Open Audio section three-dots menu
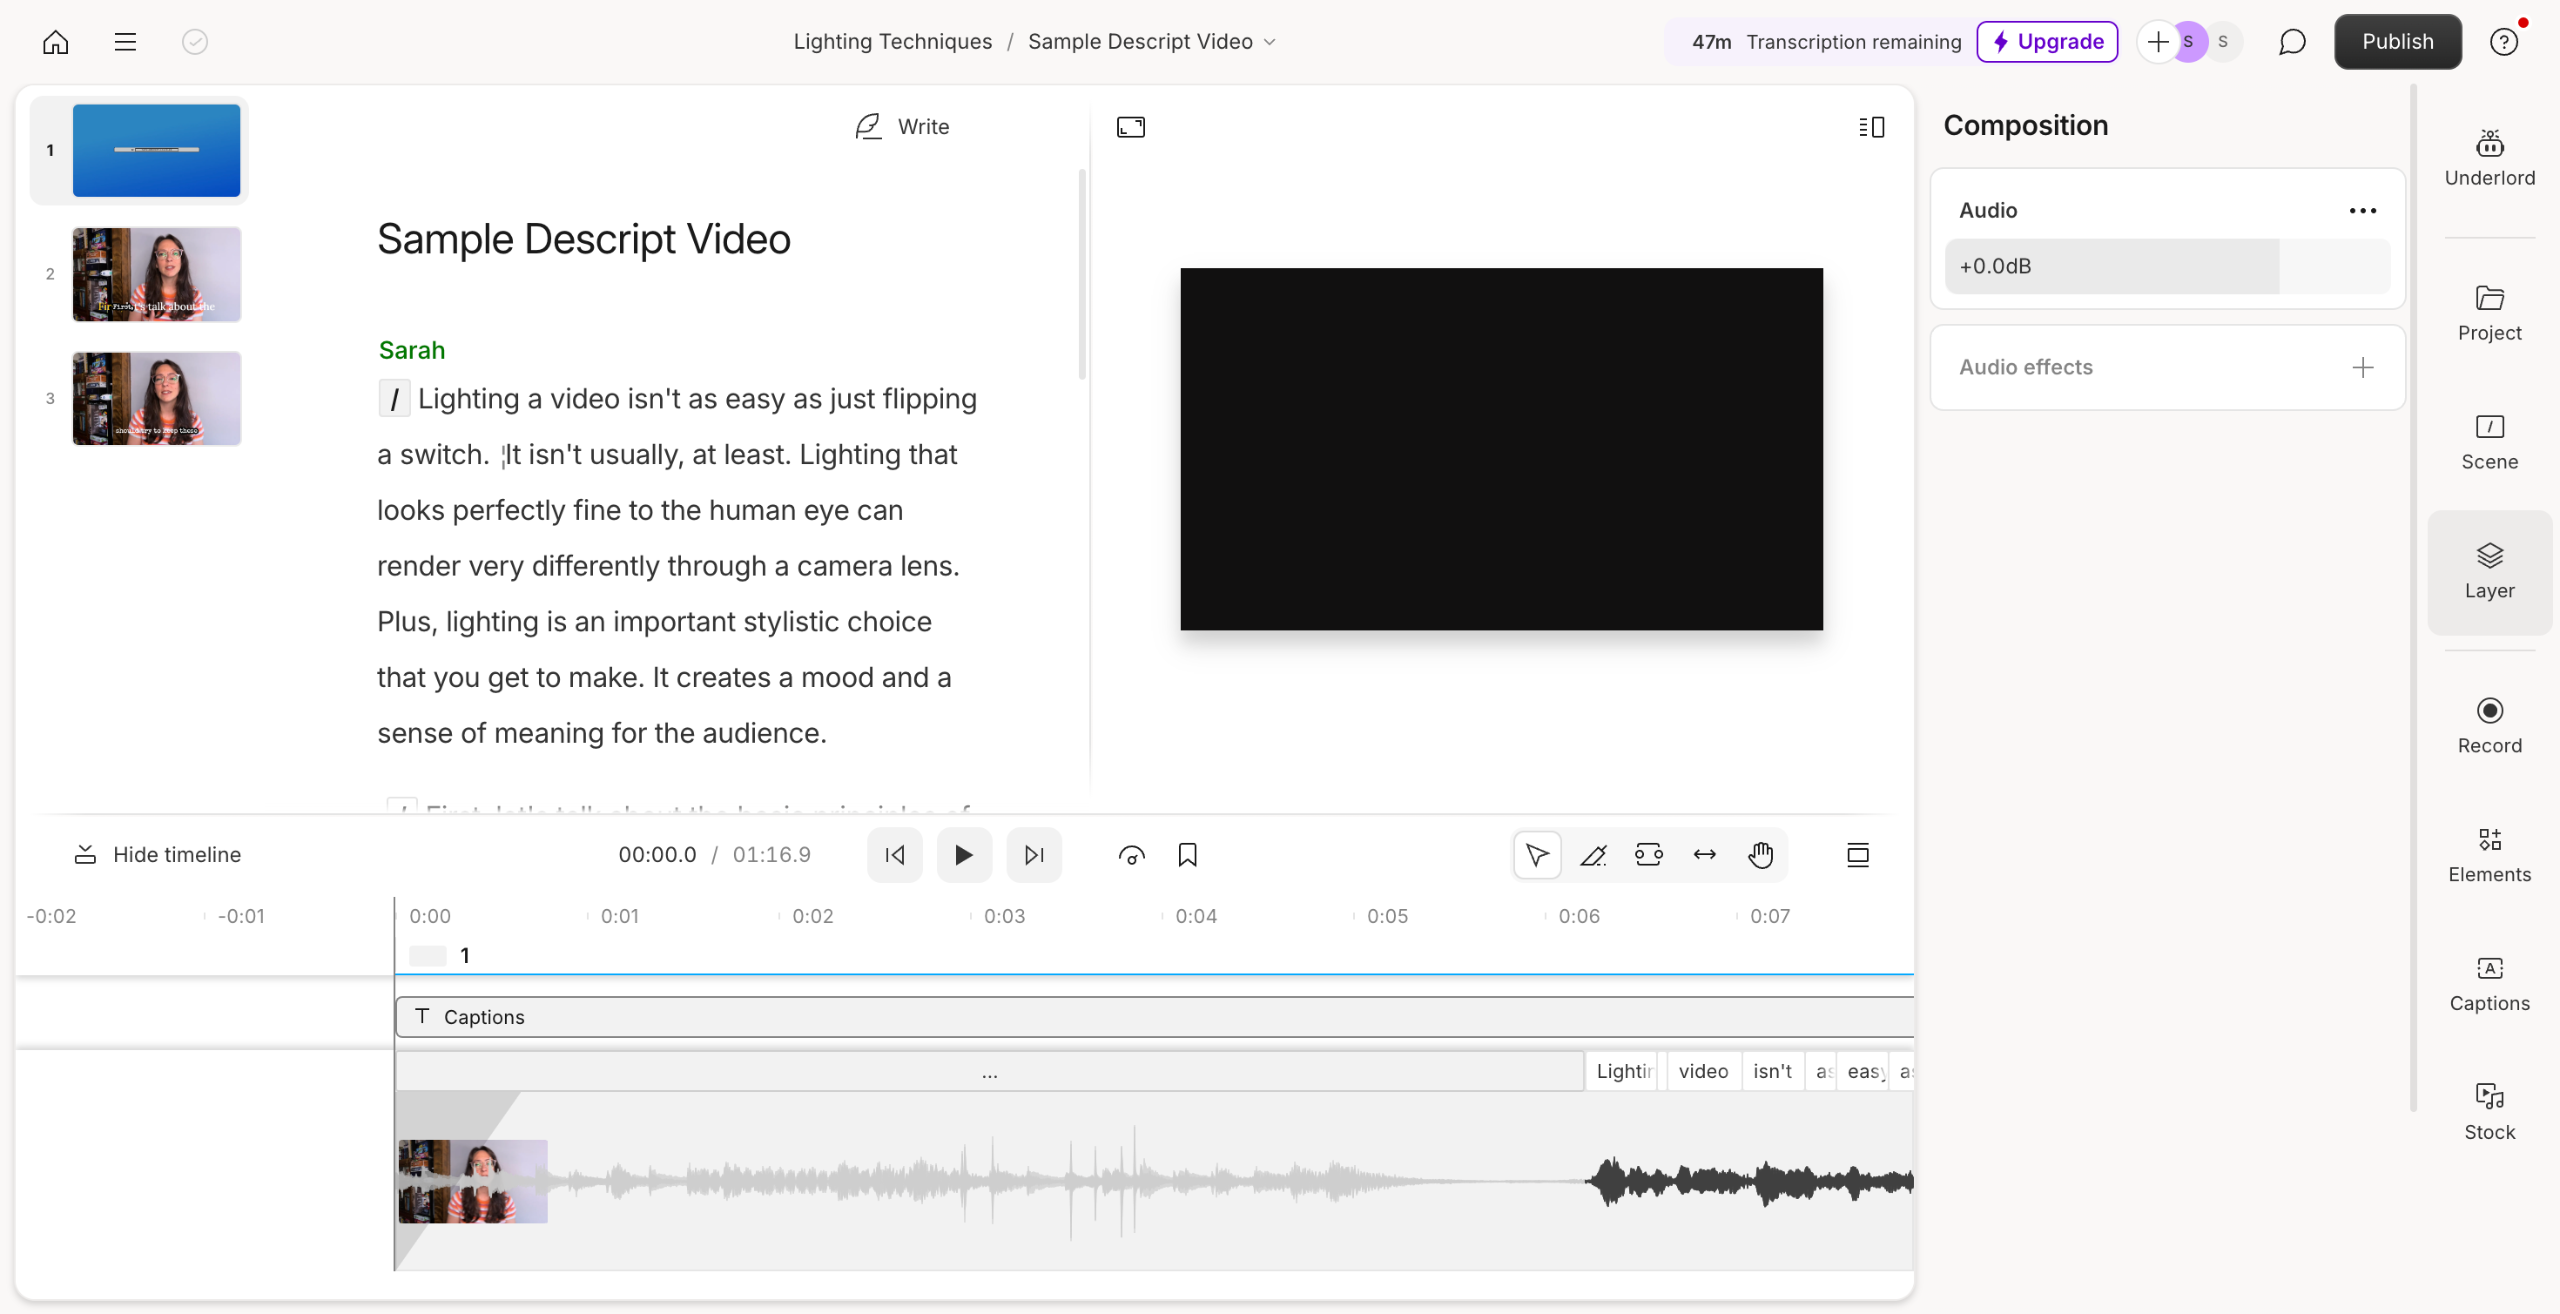The image size is (2560, 1314). point(2362,211)
